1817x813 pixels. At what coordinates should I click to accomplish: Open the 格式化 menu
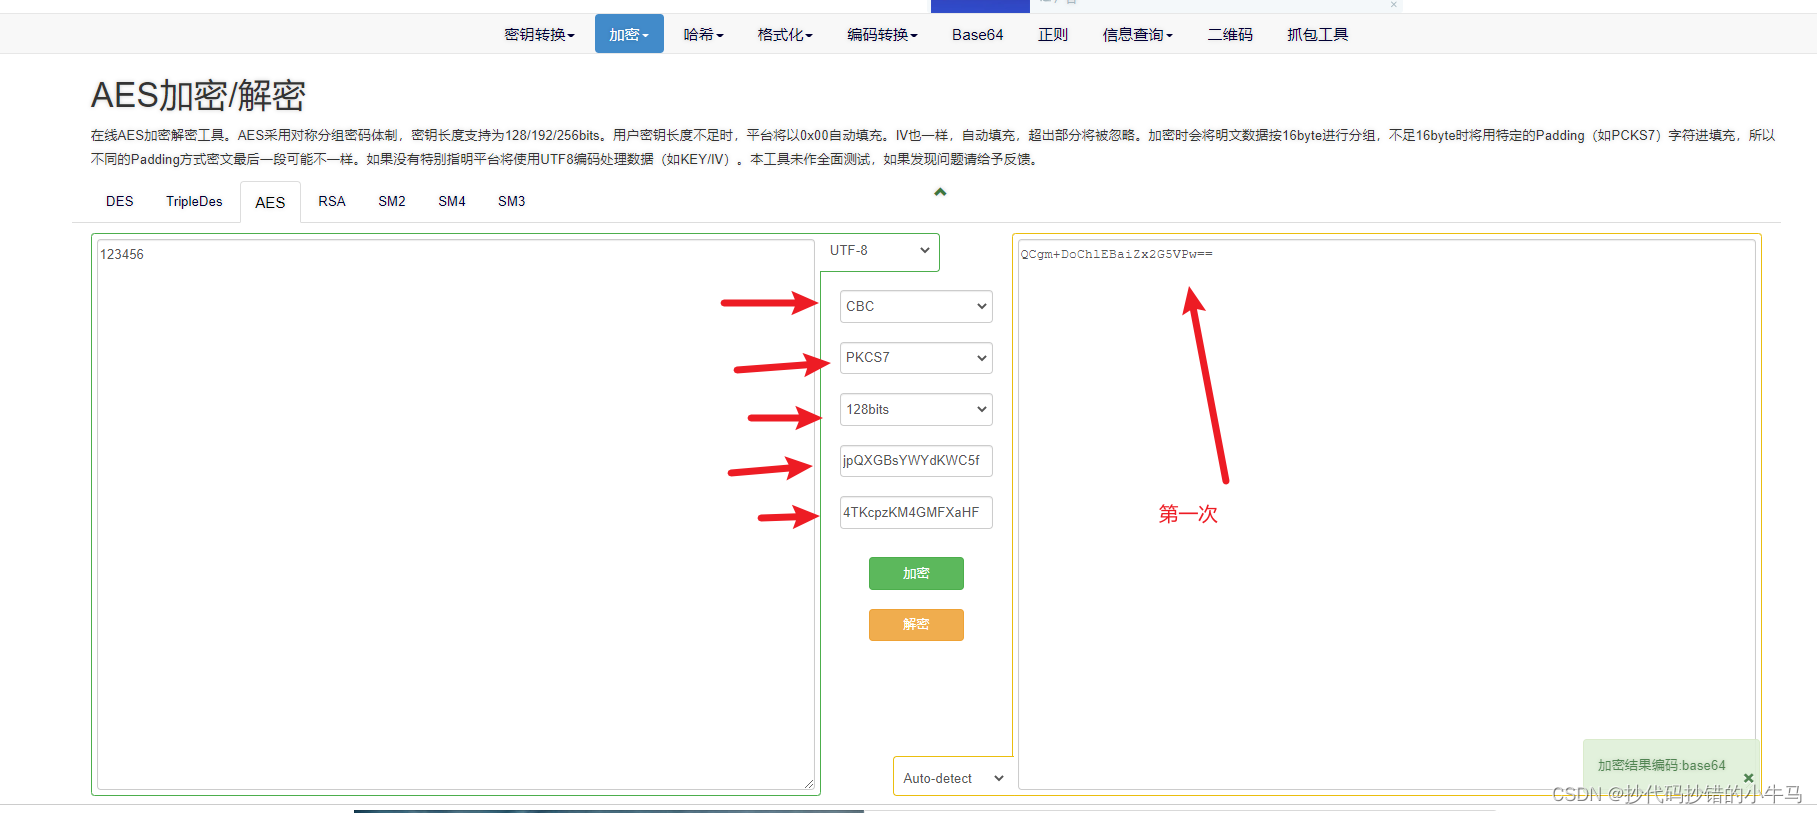click(x=785, y=34)
